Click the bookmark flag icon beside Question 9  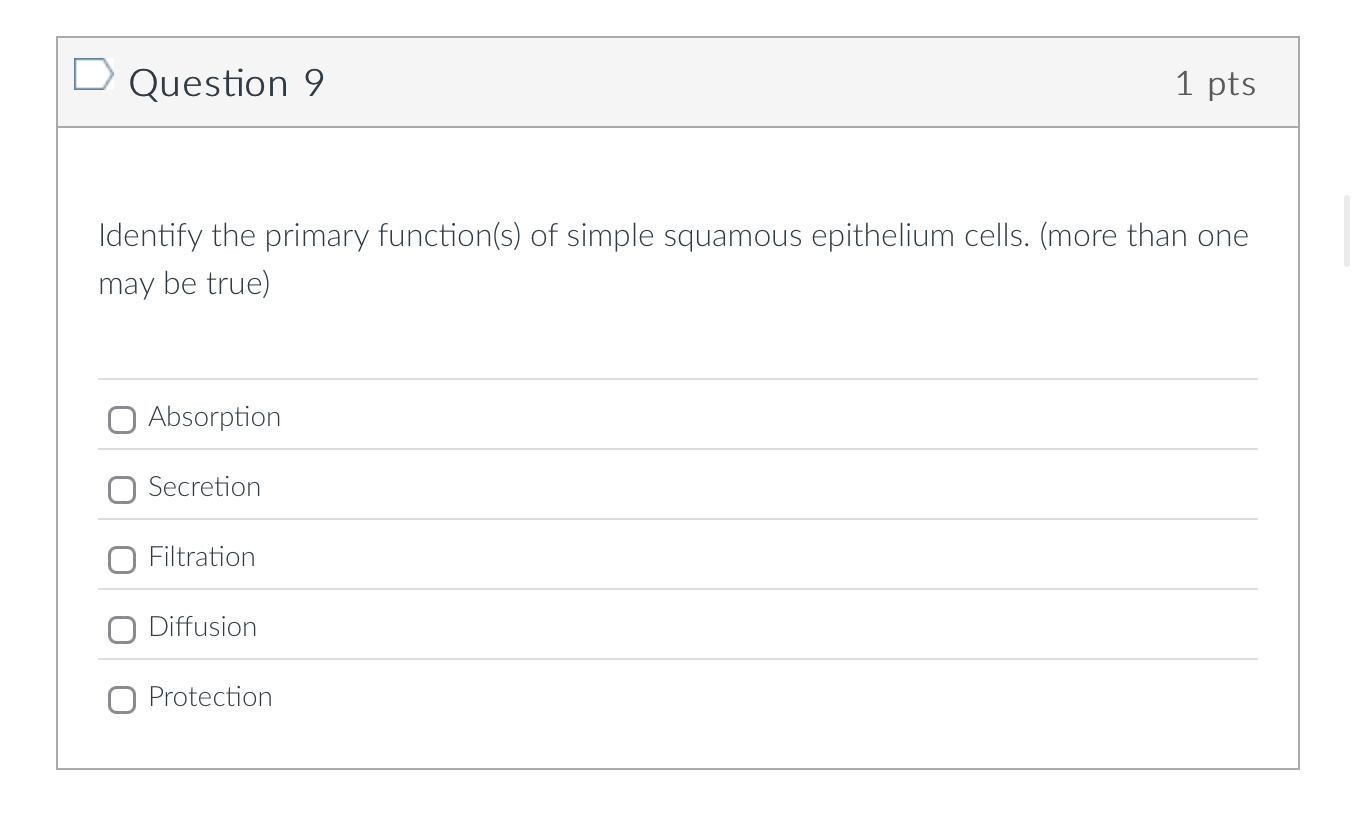pos(93,73)
